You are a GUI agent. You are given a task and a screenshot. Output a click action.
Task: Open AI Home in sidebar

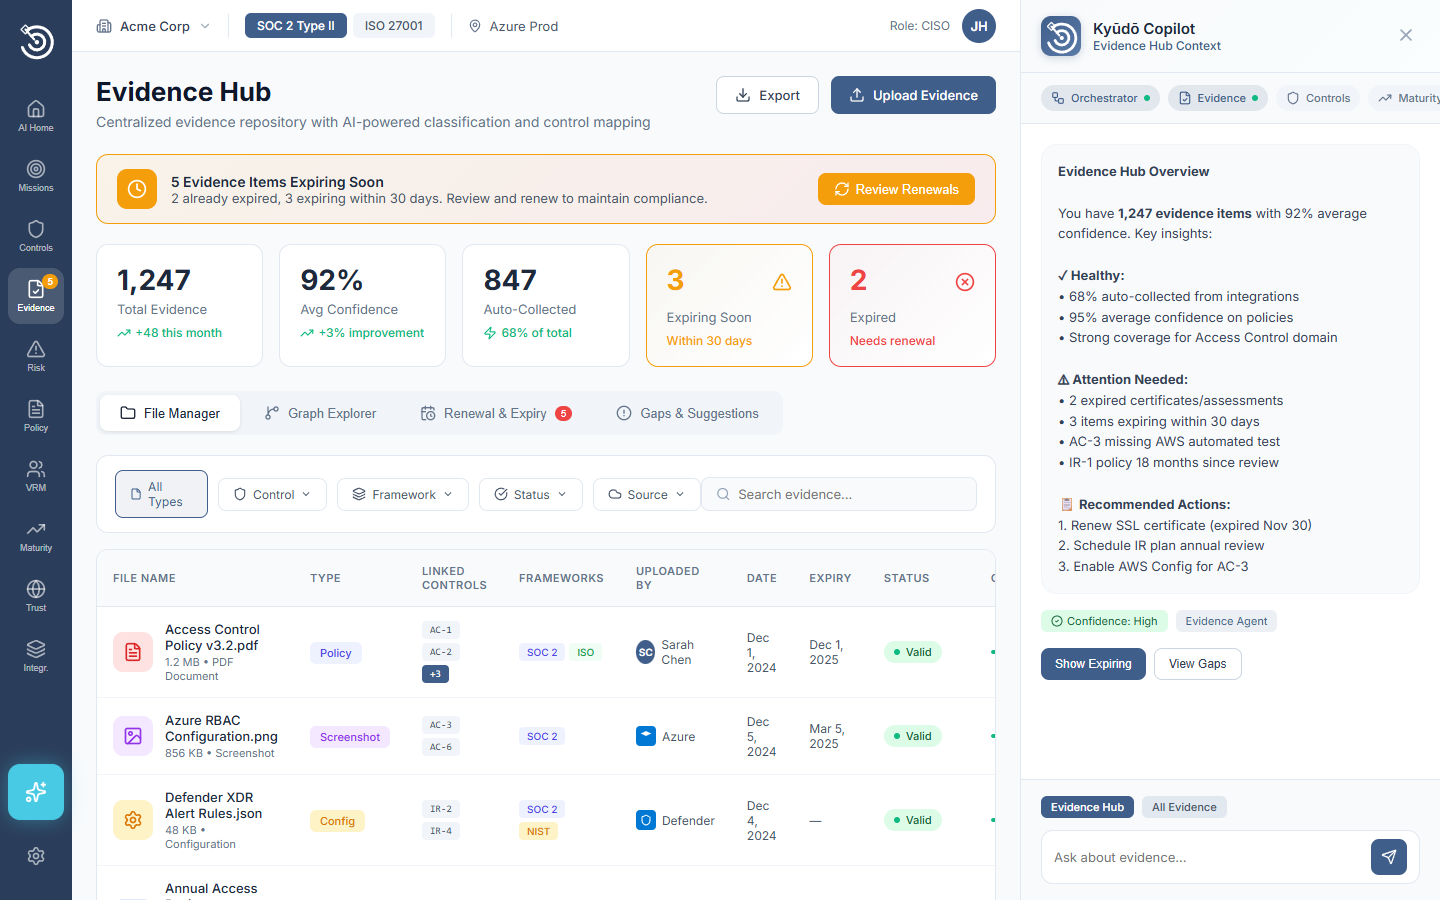click(x=36, y=115)
